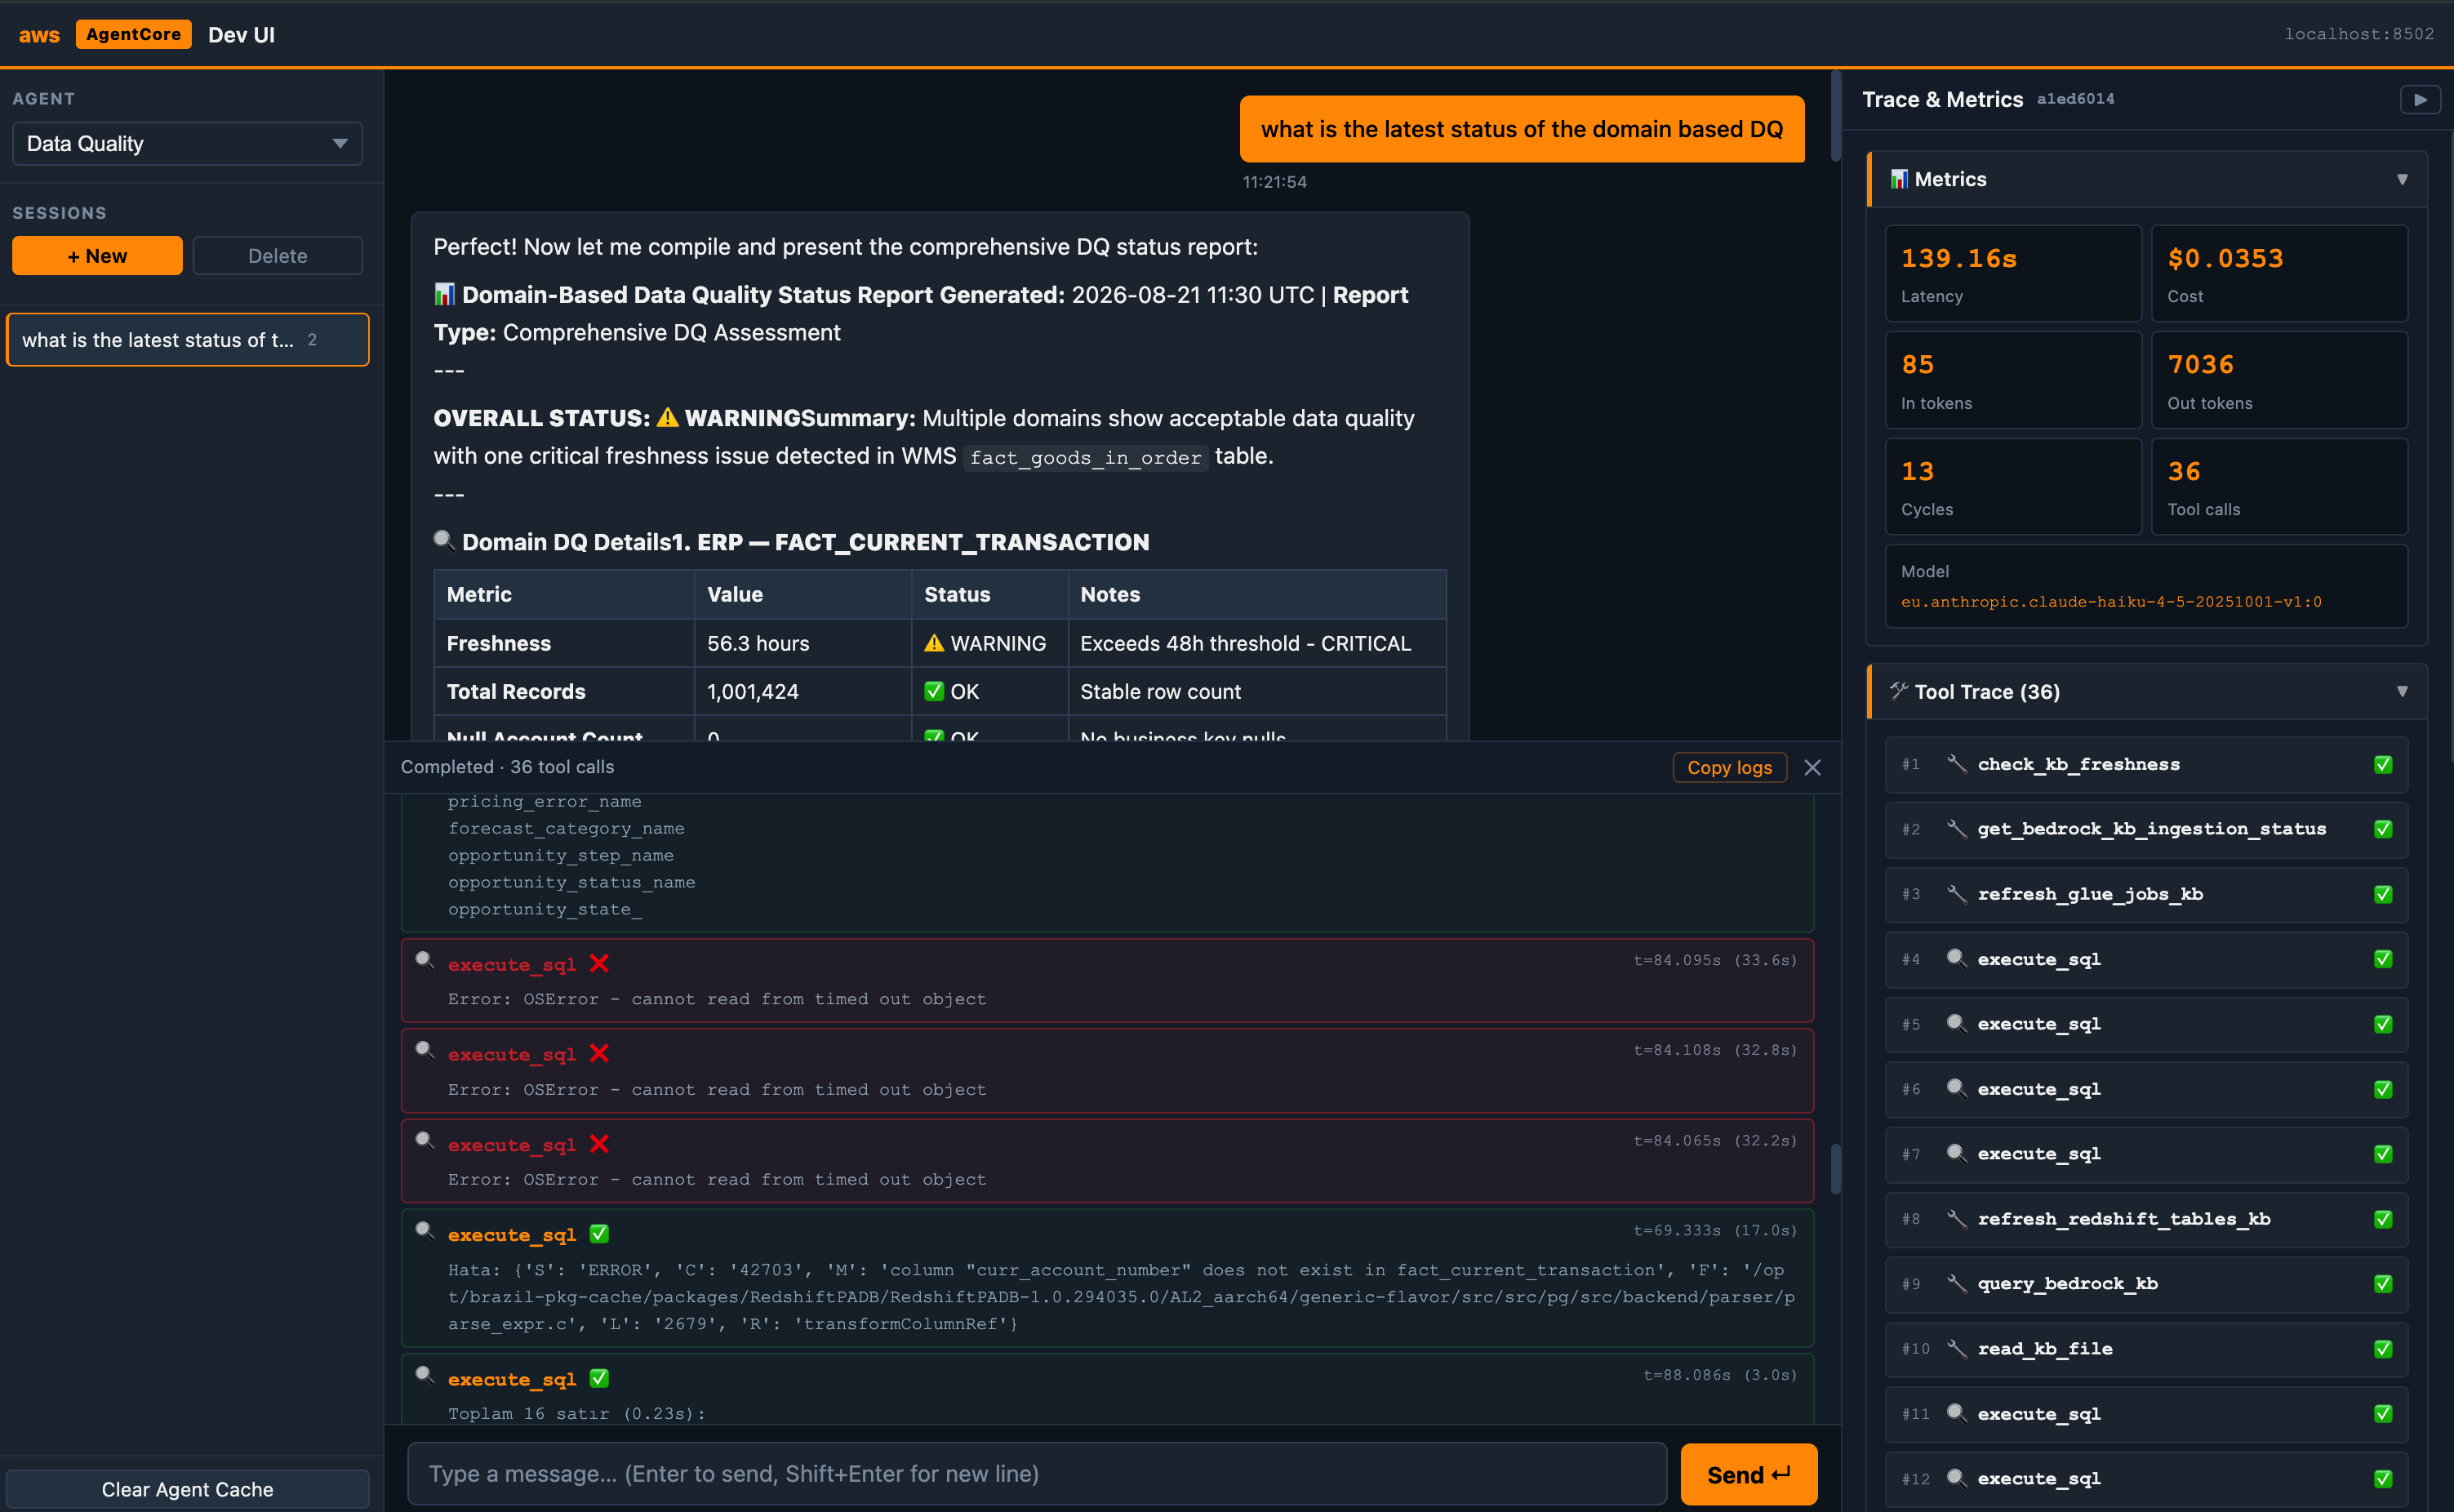Open the Data Quality agent dropdown

pyautogui.click(x=187, y=143)
